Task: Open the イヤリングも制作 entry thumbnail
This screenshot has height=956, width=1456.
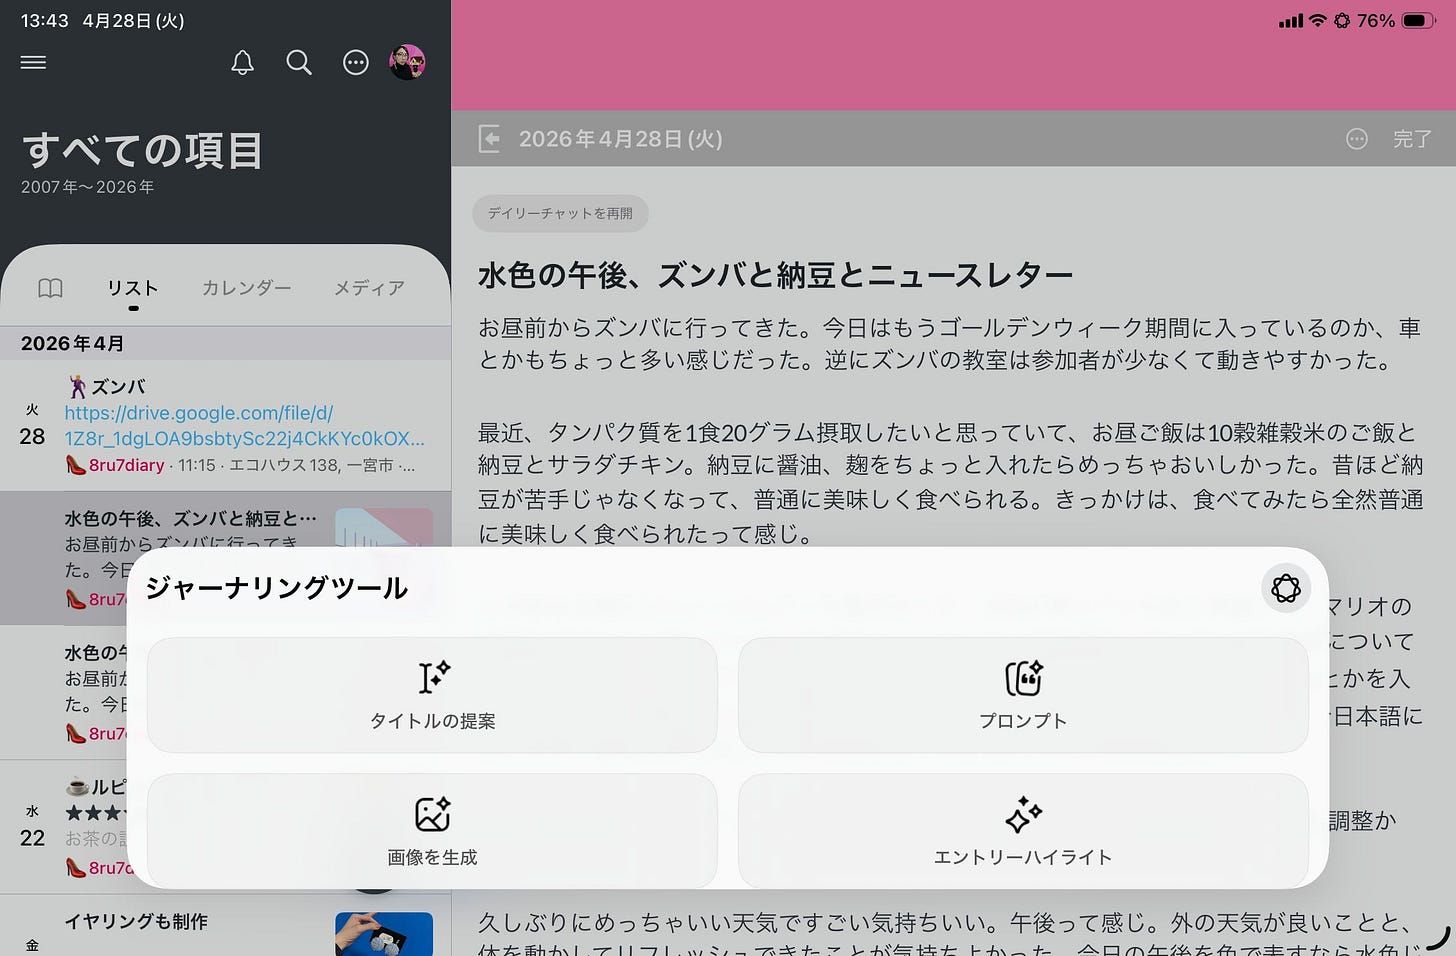Action: pos(384,934)
